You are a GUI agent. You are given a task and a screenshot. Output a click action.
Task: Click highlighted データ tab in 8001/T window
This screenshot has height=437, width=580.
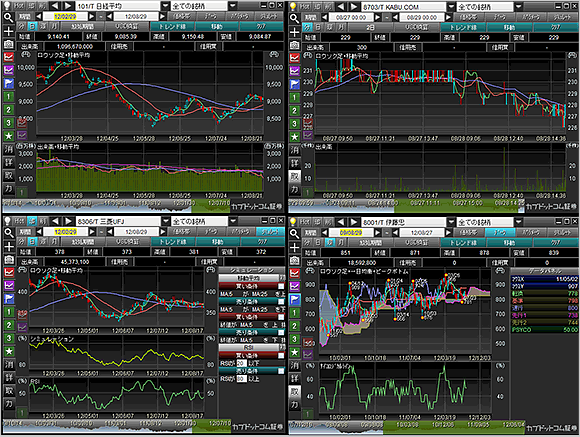pyautogui.click(x=500, y=232)
